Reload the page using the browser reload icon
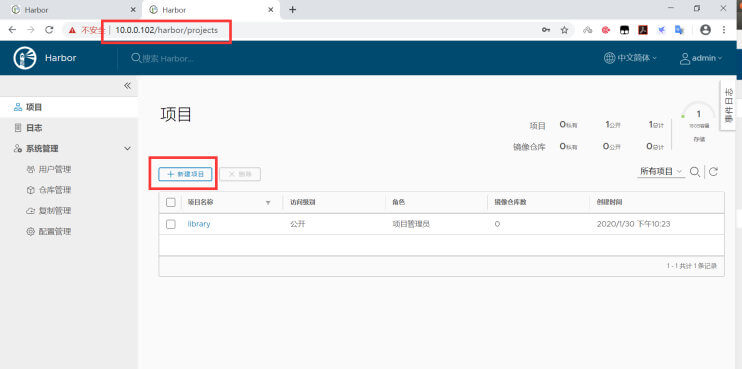 pyautogui.click(x=49, y=30)
